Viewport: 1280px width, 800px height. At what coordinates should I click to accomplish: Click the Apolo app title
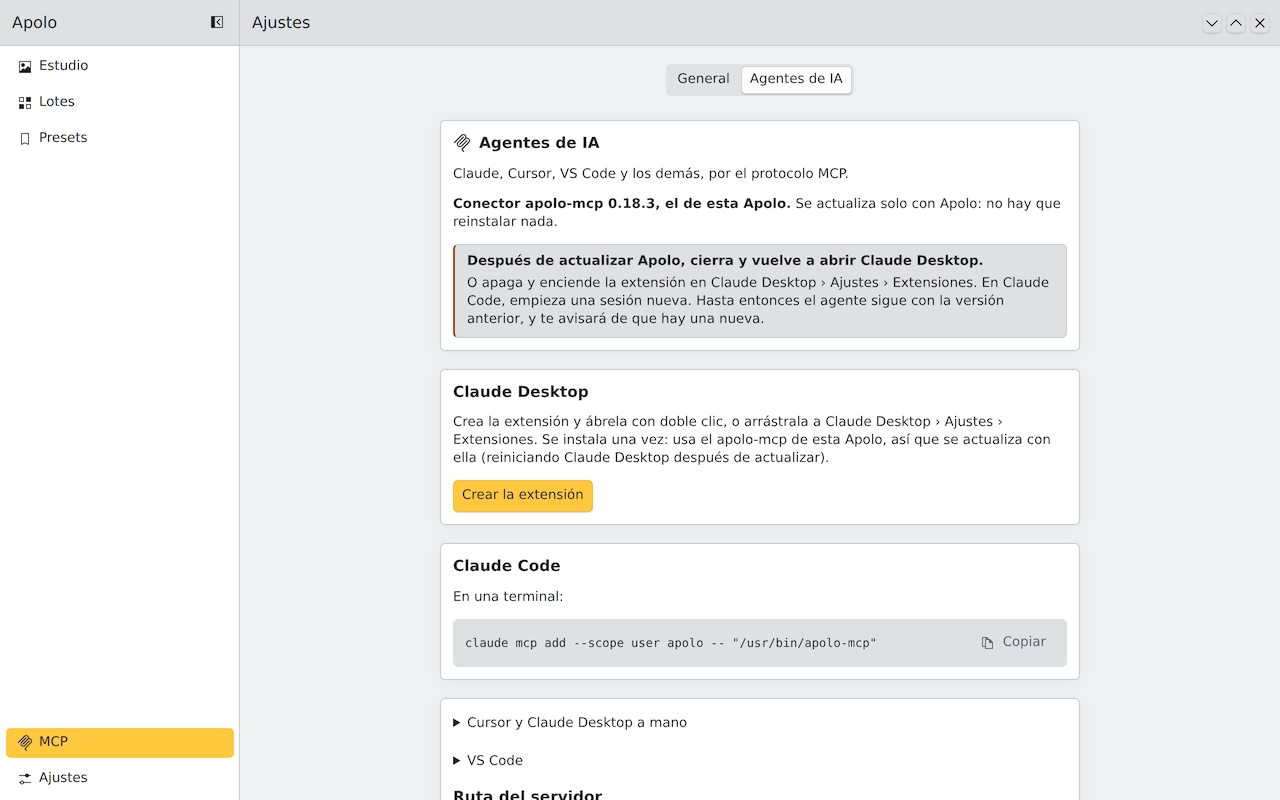point(35,23)
